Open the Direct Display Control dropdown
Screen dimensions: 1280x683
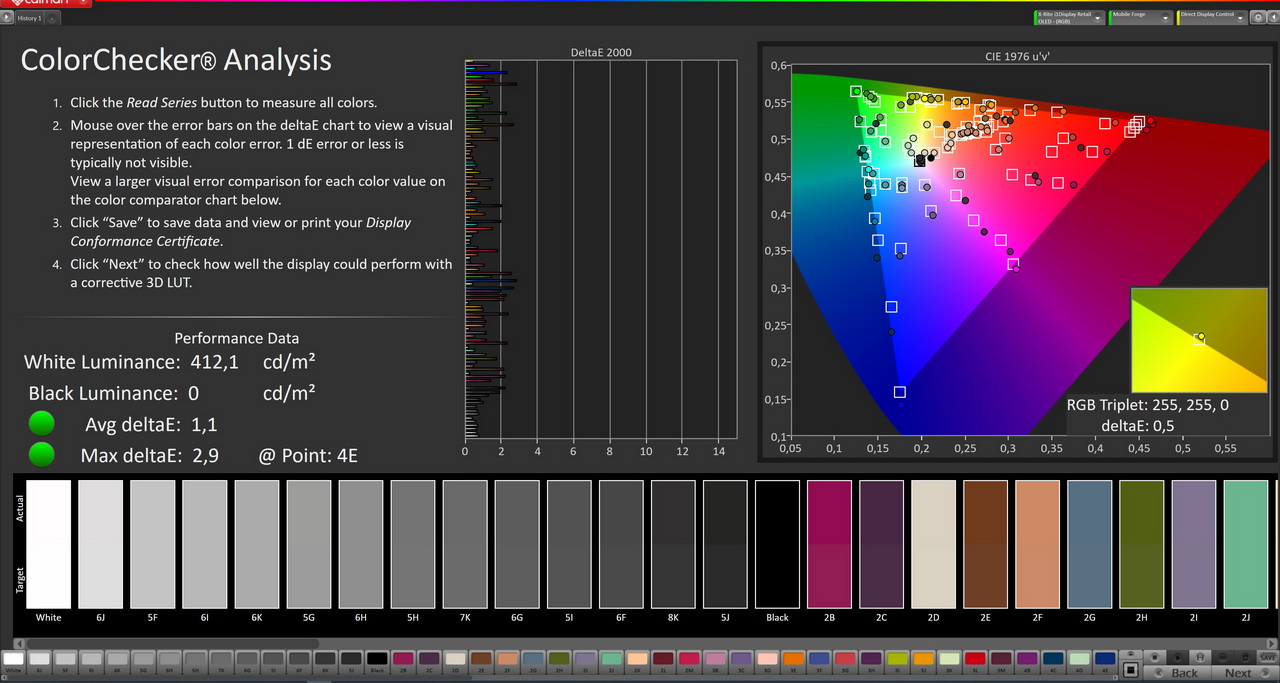(1212, 17)
